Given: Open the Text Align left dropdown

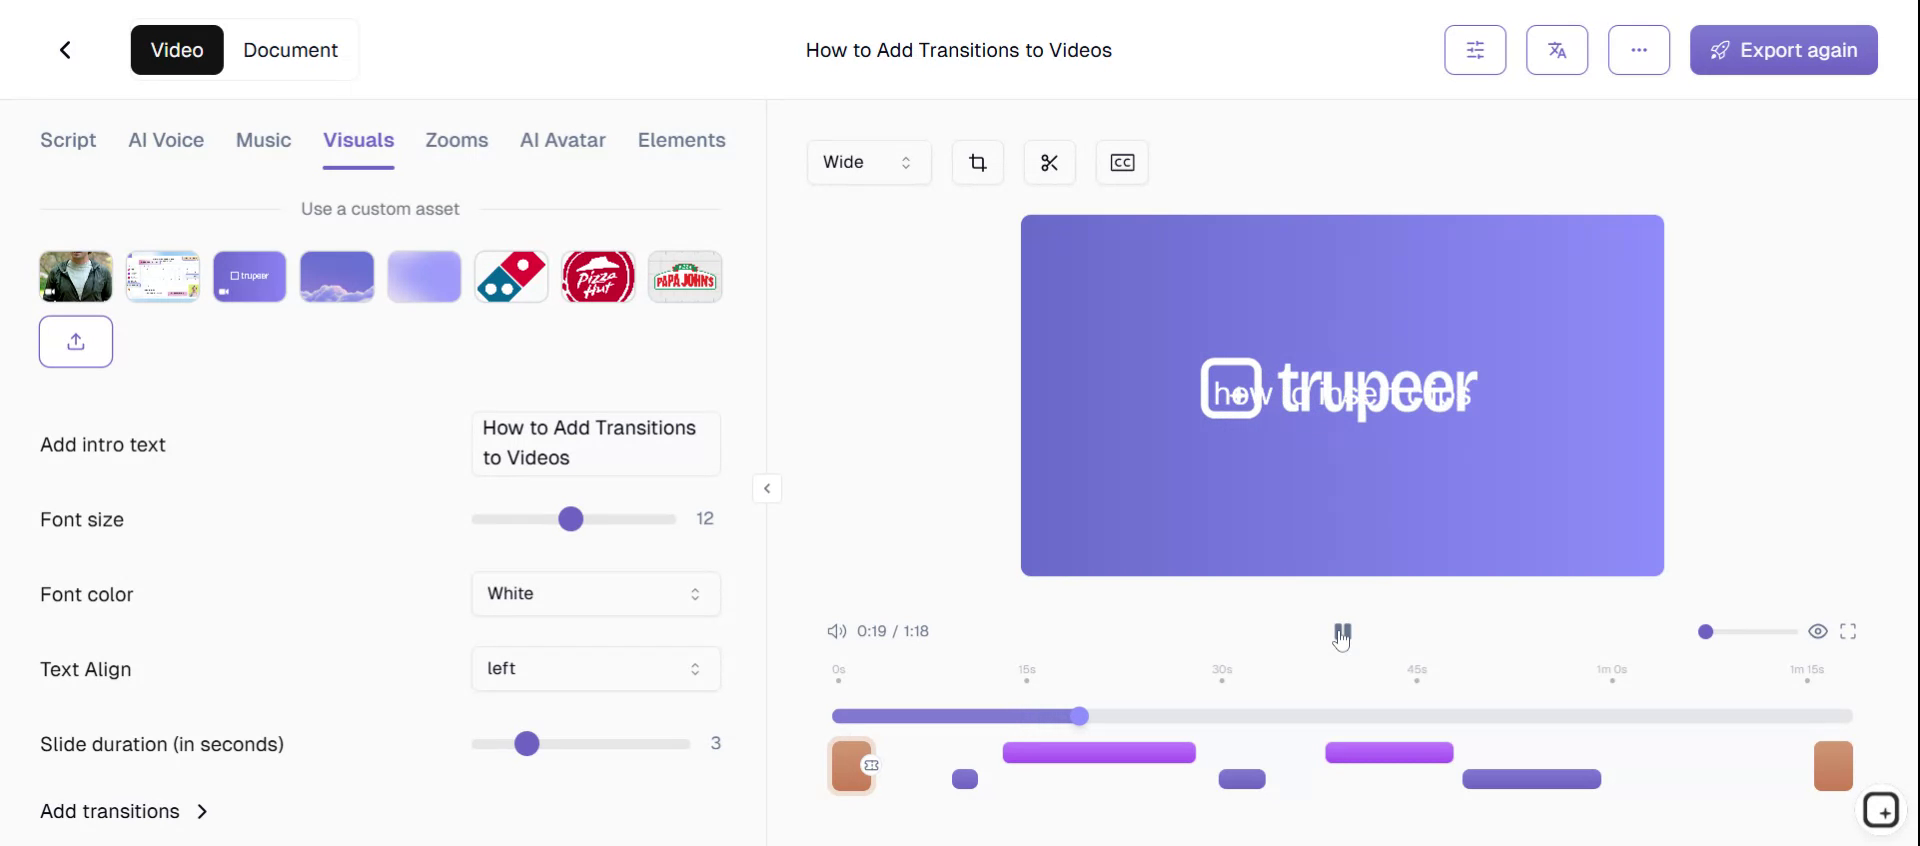Looking at the screenshot, I should (596, 669).
